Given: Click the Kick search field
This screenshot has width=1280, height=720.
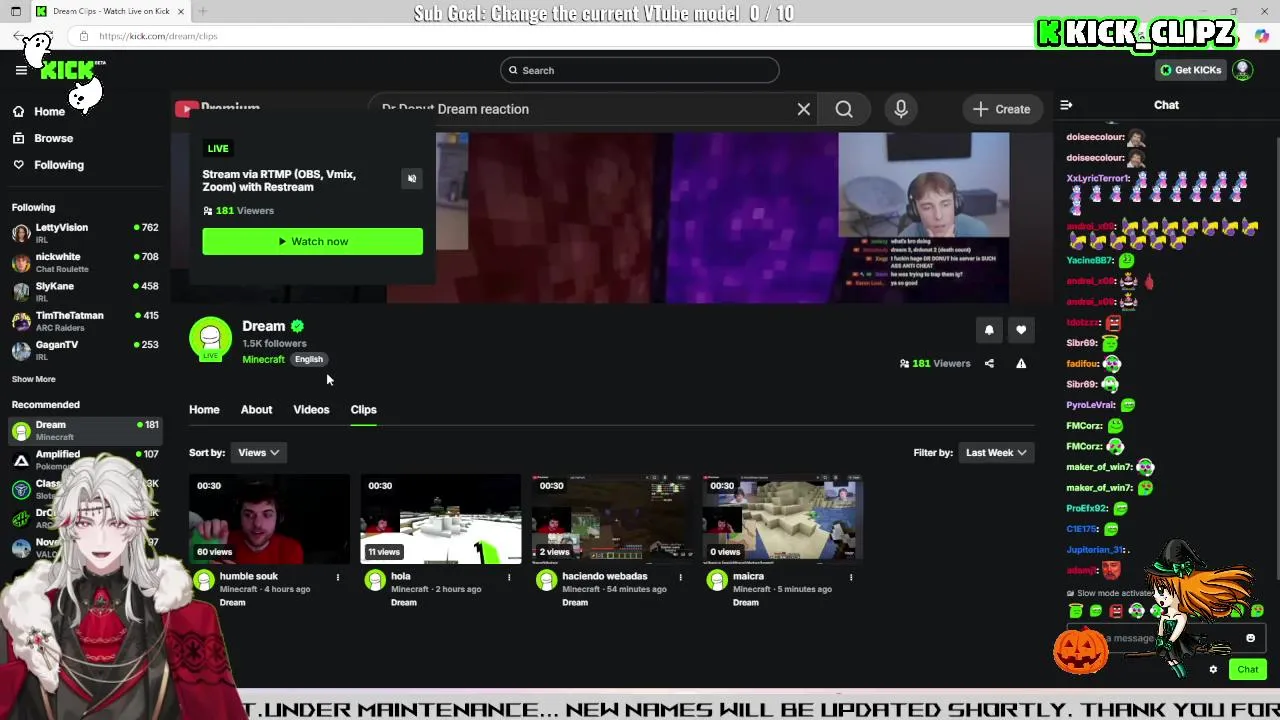Looking at the screenshot, I should pyautogui.click(x=640, y=70).
